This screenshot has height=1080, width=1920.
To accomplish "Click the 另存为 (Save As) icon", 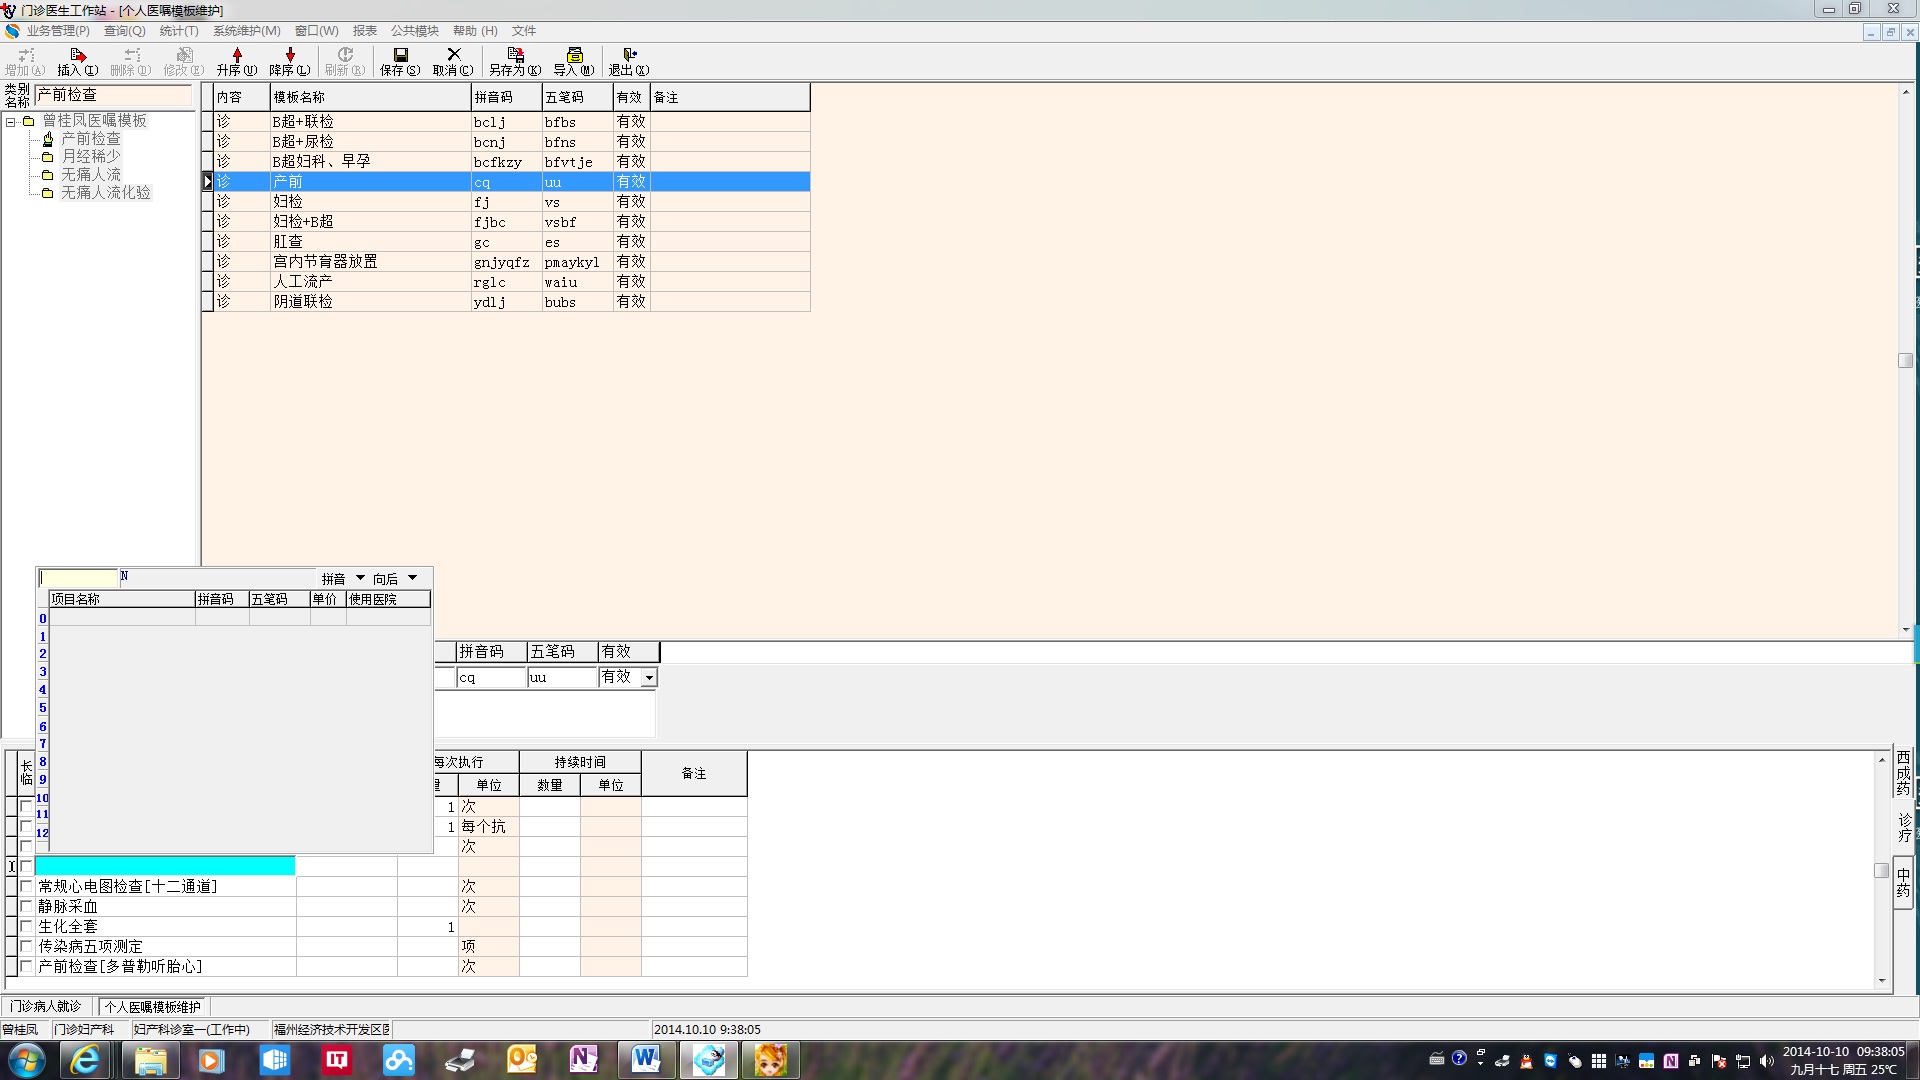I will coord(515,55).
